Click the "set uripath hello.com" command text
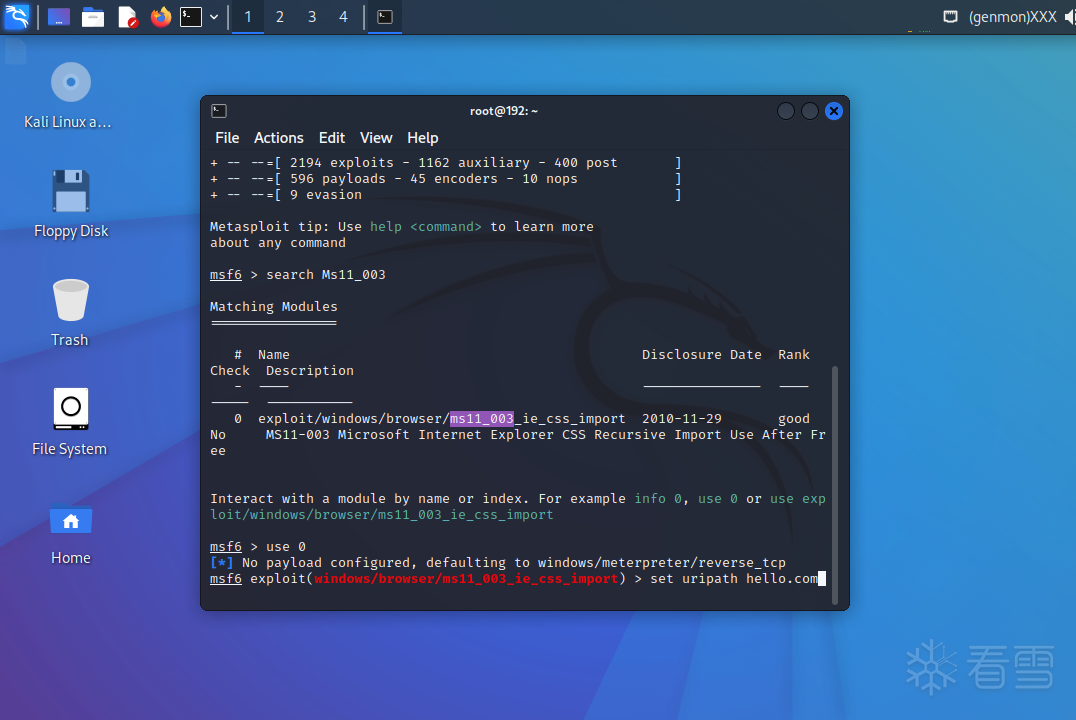Image resolution: width=1076 pixels, height=720 pixels. (734, 579)
